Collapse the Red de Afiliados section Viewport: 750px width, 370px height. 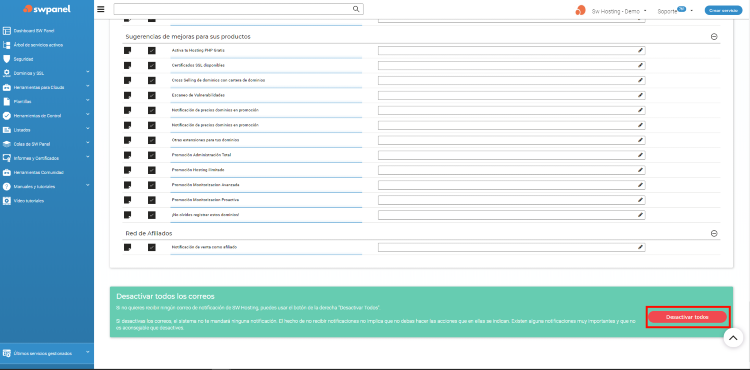(x=714, y=233)
